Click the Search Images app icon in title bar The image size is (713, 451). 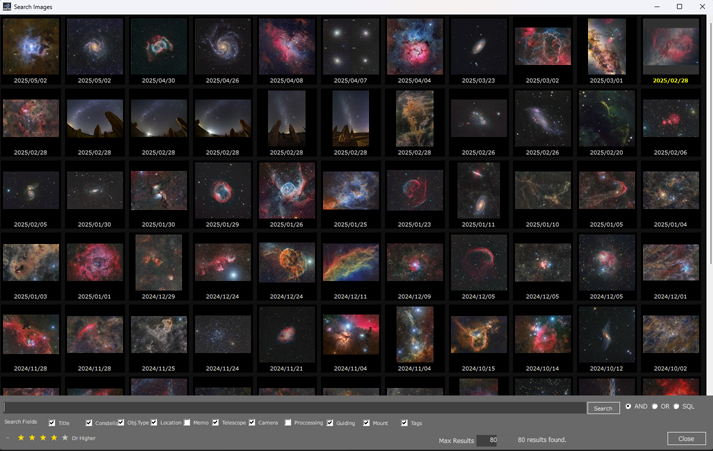7,6
